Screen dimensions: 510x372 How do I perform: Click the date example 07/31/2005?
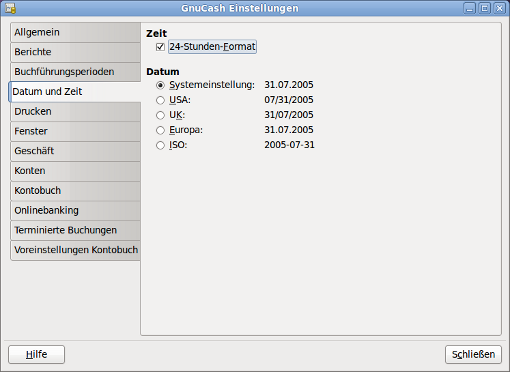(x=289, y=100)
